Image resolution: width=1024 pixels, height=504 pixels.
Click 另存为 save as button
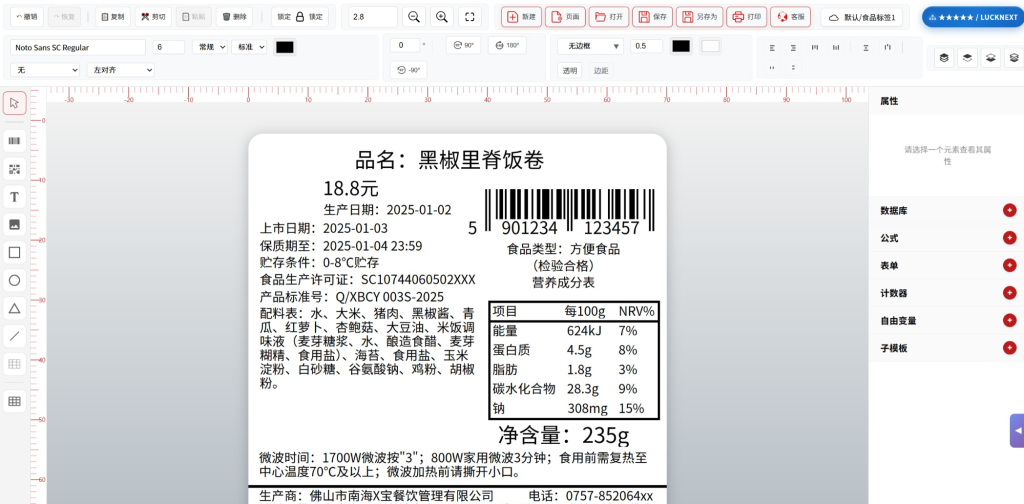[x=700, y=17]
